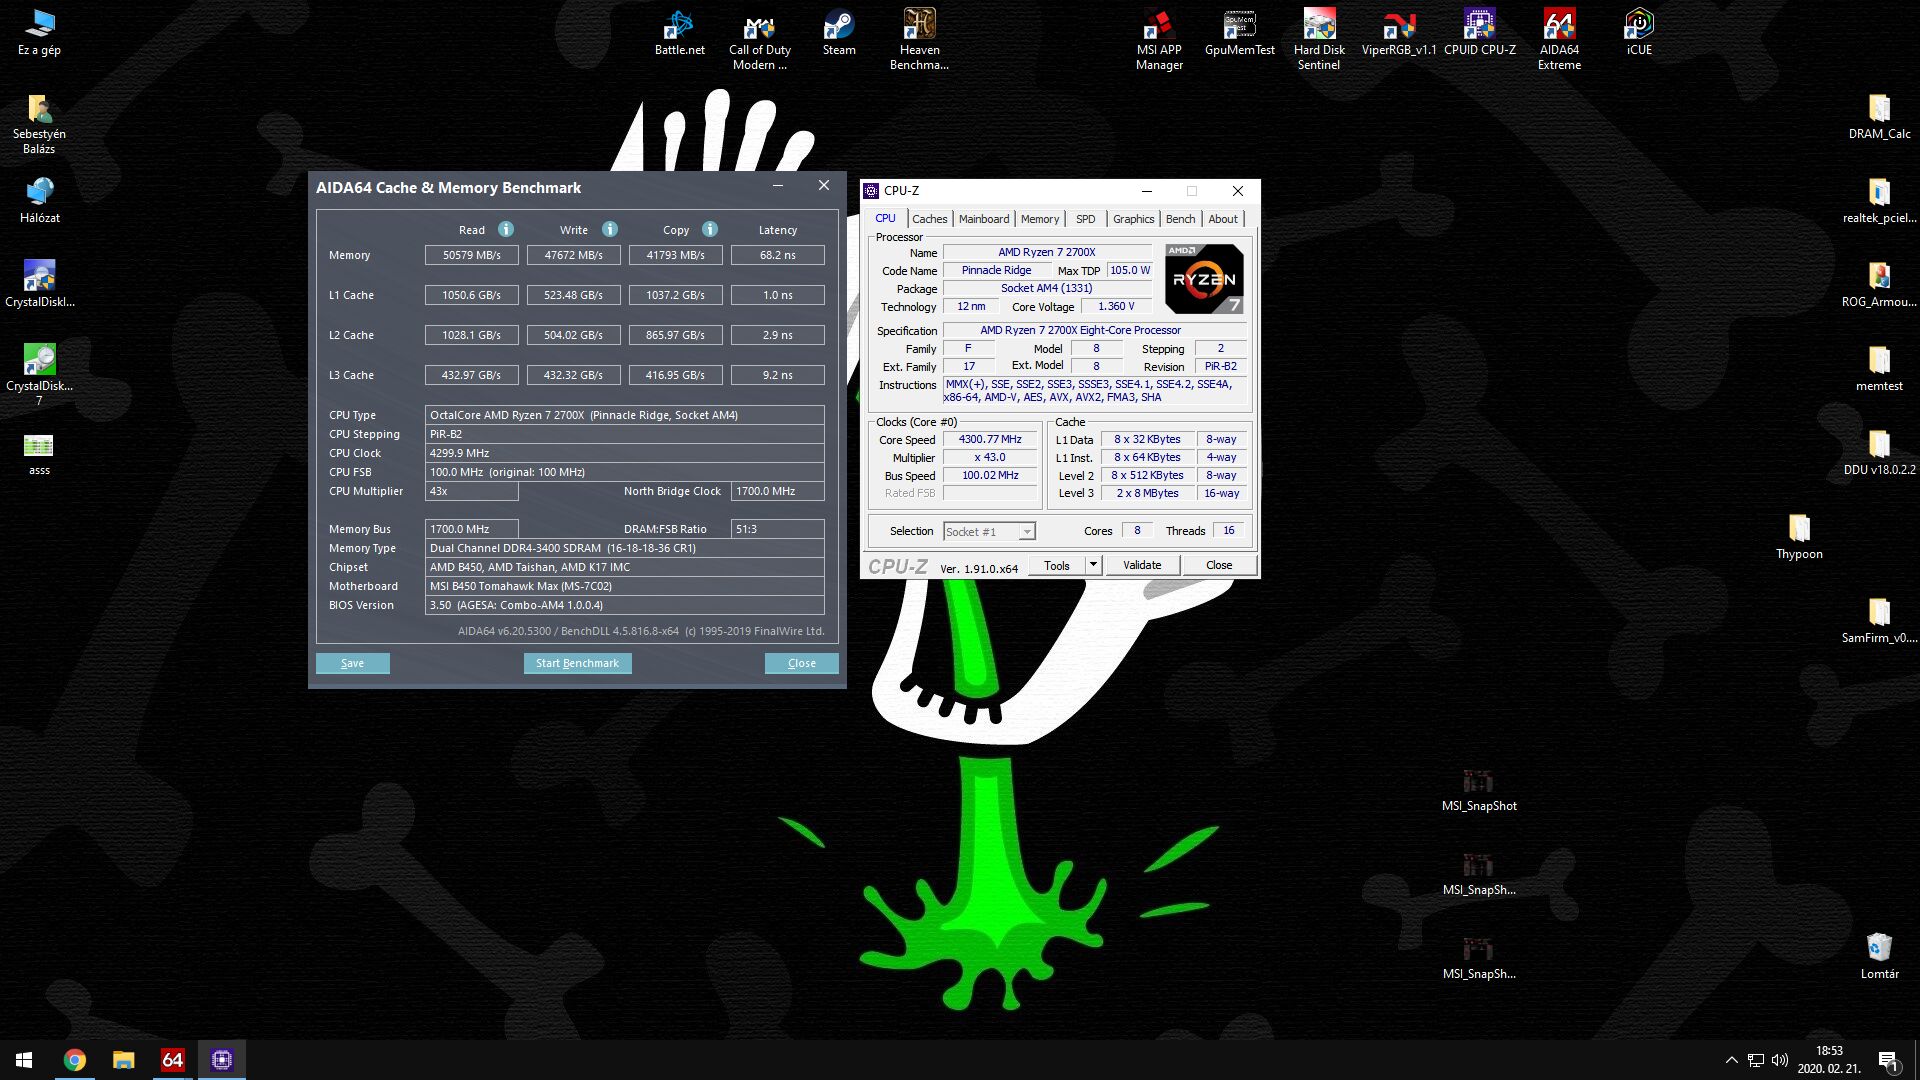Click Save in AIDA64 benchmark window
Viewport: 1920px width, 1080px height.
point(353,663)
